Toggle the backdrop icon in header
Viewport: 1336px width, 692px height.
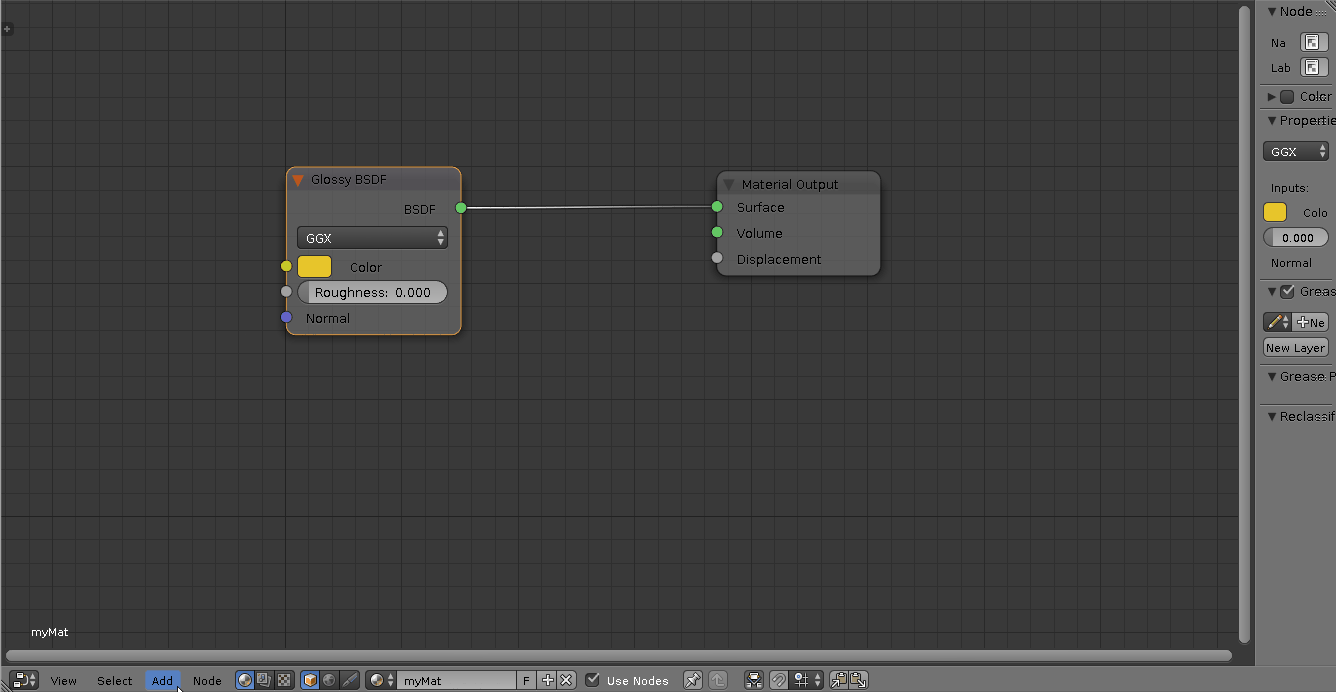pos(755,680)
